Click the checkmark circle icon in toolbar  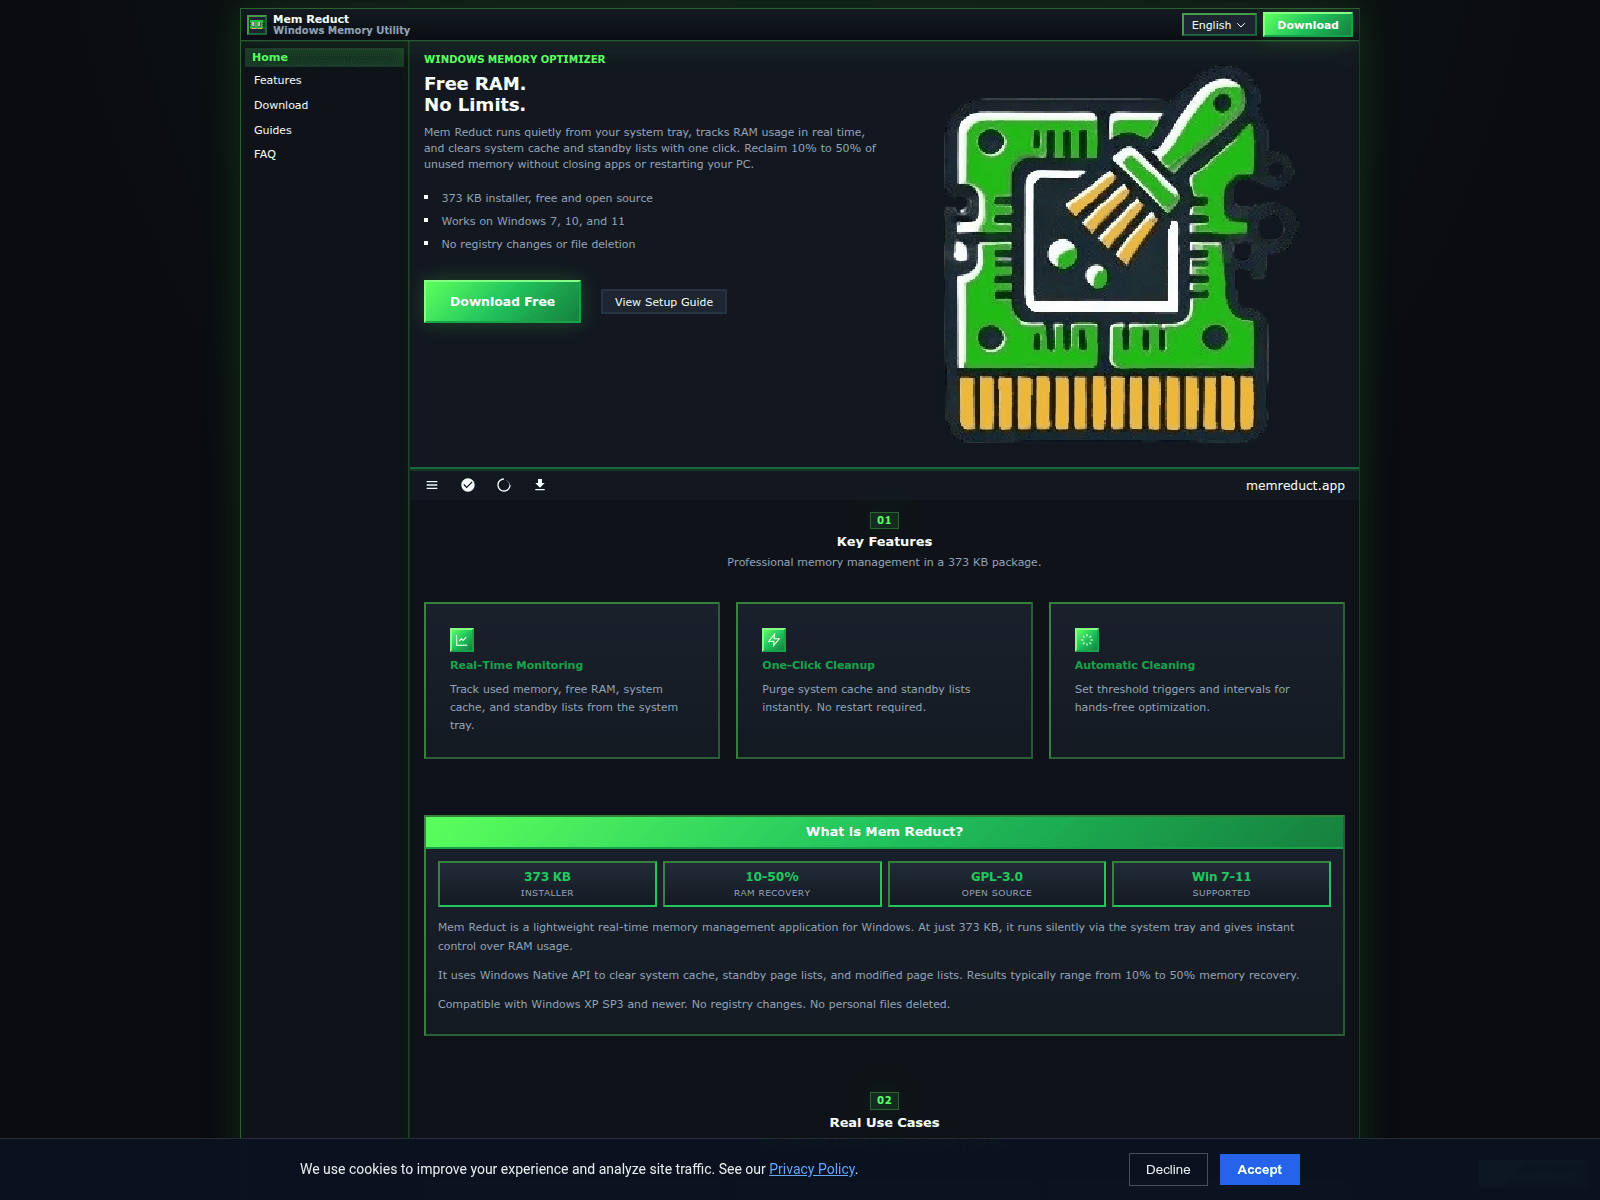[468, 485]
